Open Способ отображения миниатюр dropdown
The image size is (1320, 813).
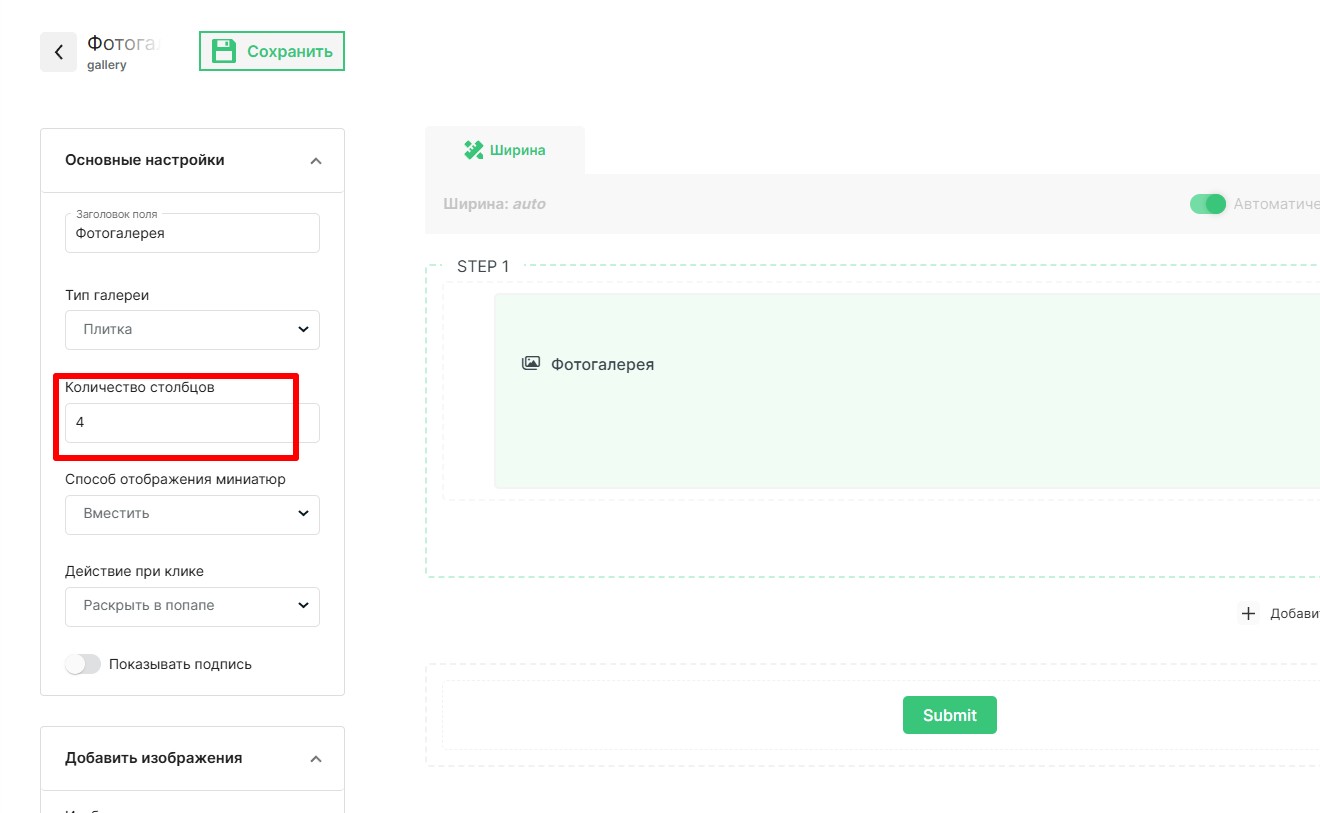point(192,513)
